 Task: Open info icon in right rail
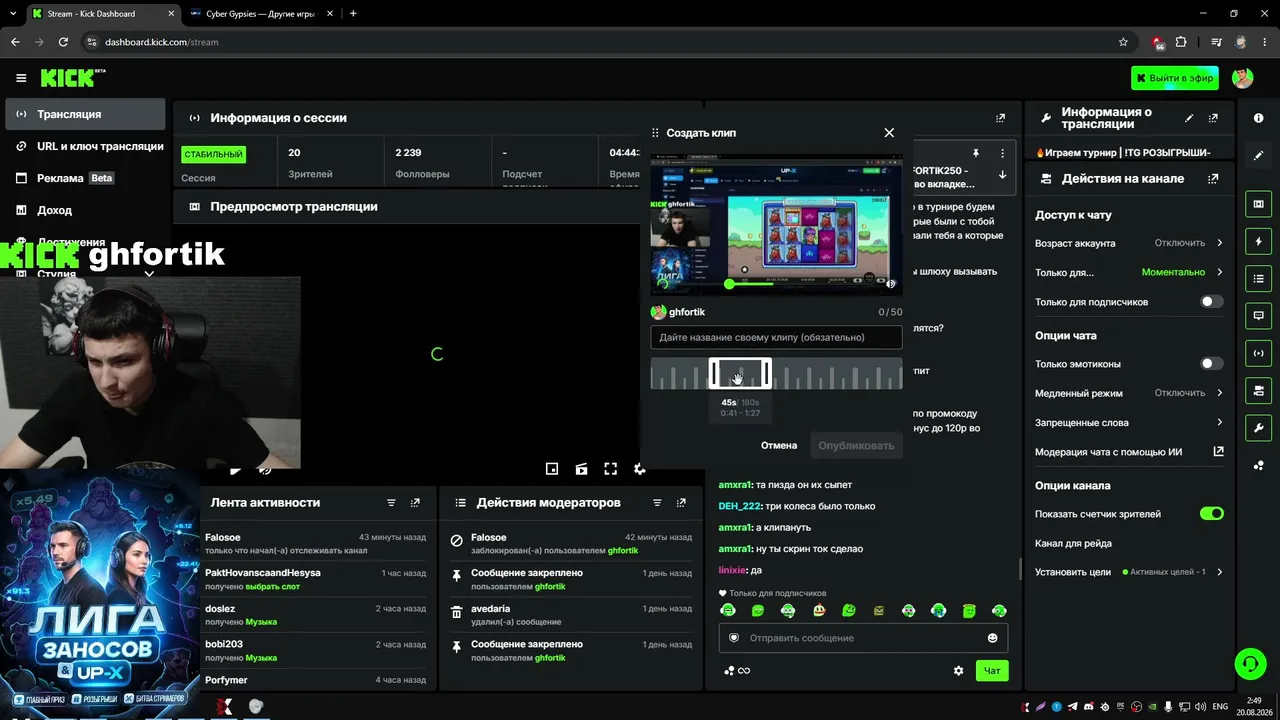1258,118
